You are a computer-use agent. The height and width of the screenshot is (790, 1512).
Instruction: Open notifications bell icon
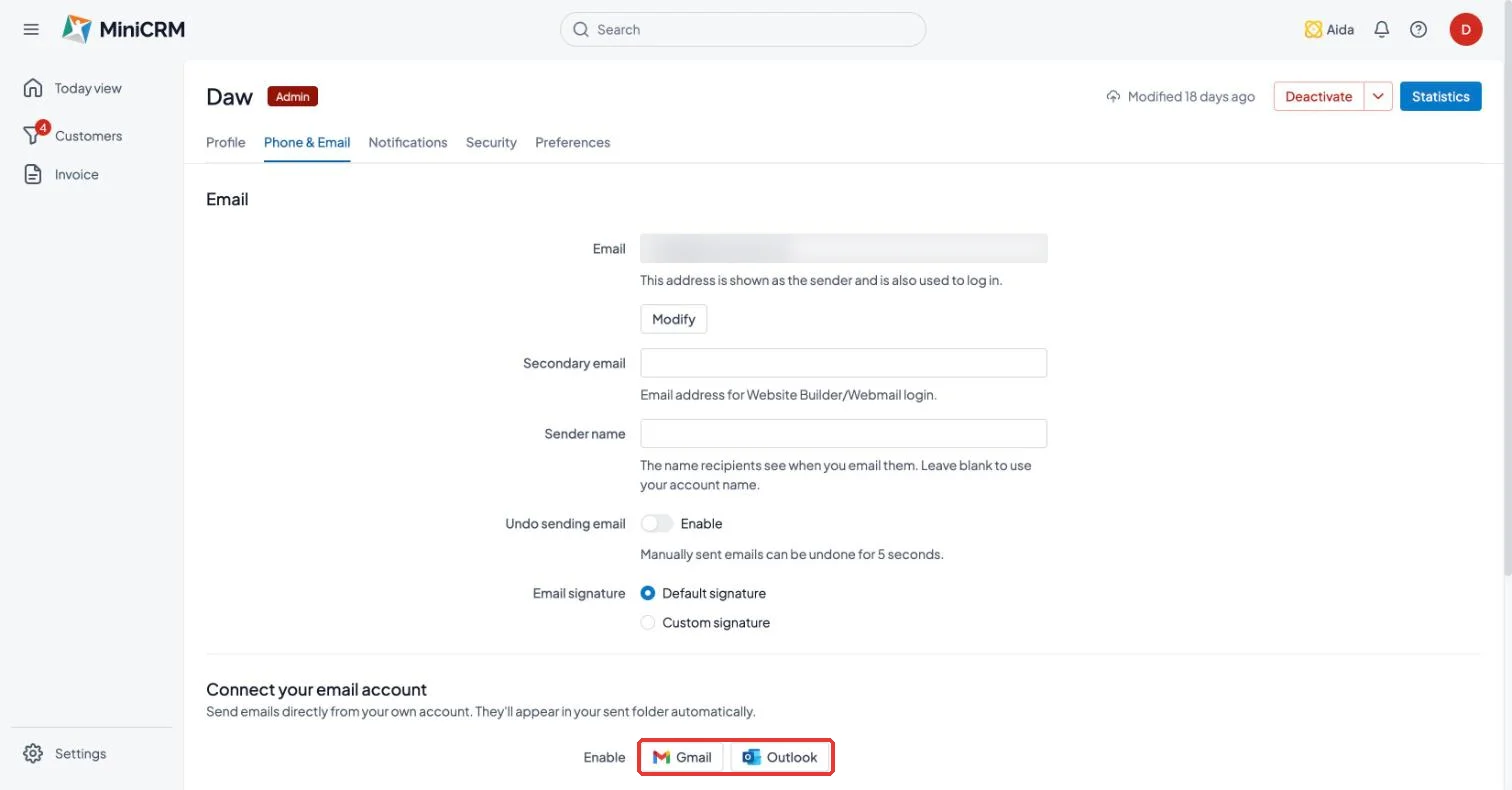coord(1381,29)
